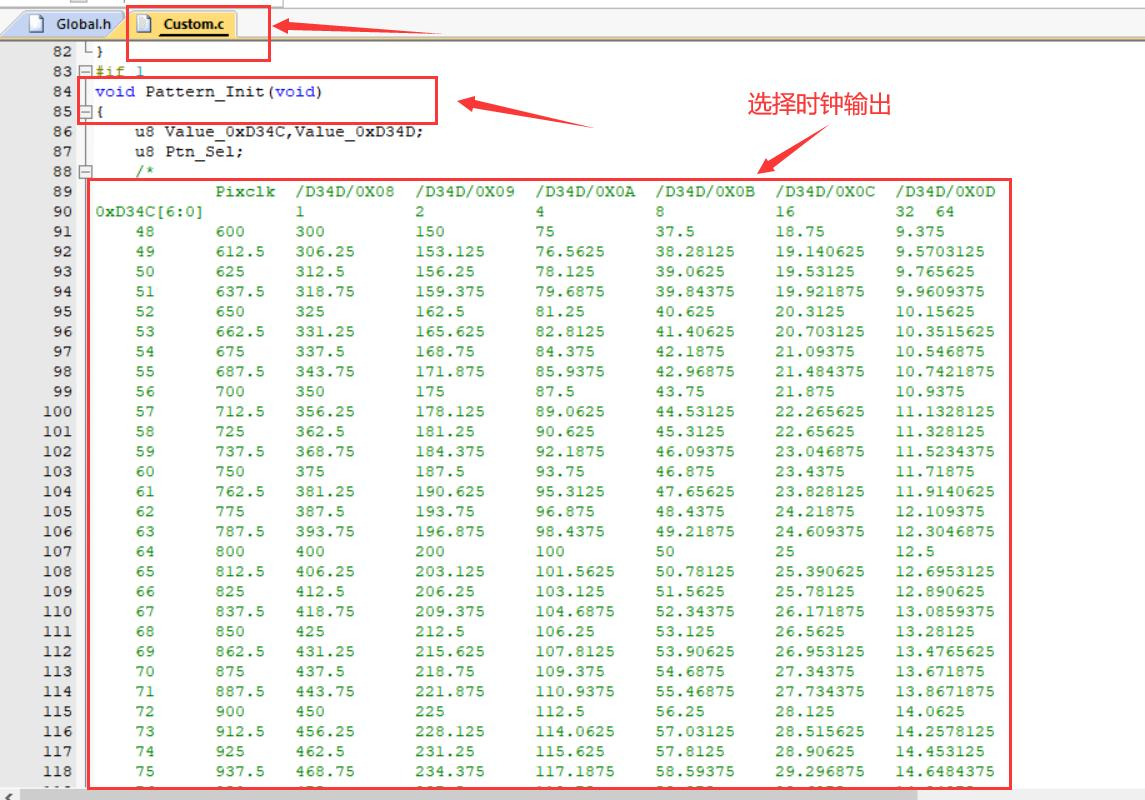The width and height of the screenshot is (1145, 800).
Task: Click the horizontal scrollbar thumb at bottom
Action: click(467, 795)
